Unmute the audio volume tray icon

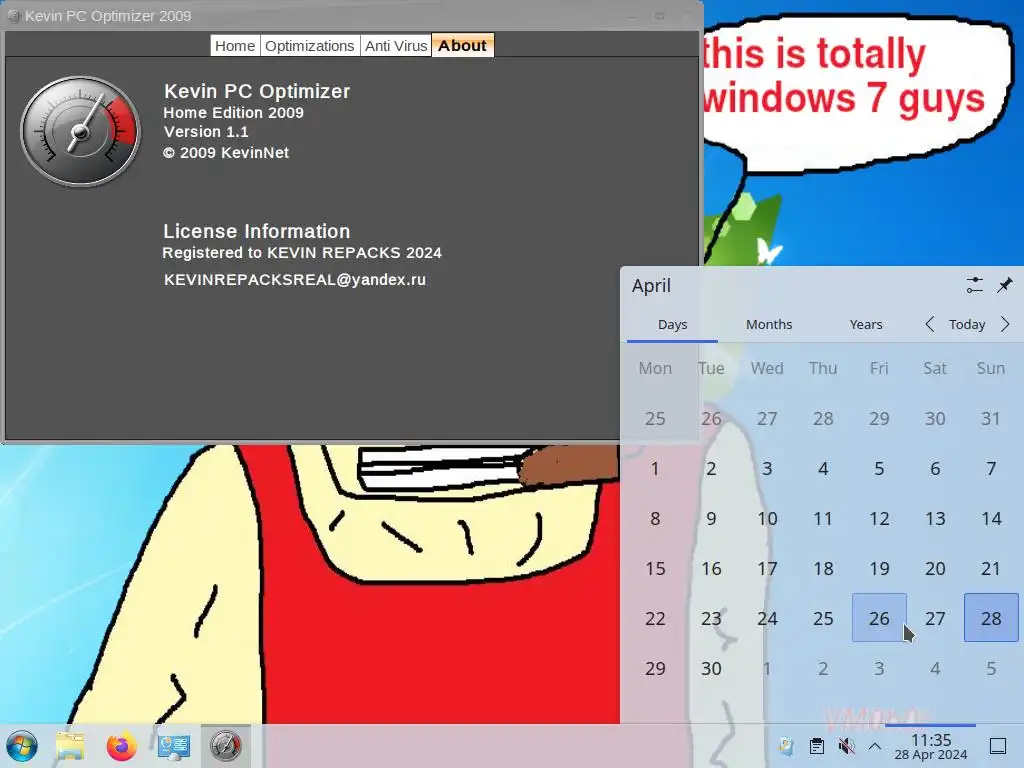click(x=846, y=746)
